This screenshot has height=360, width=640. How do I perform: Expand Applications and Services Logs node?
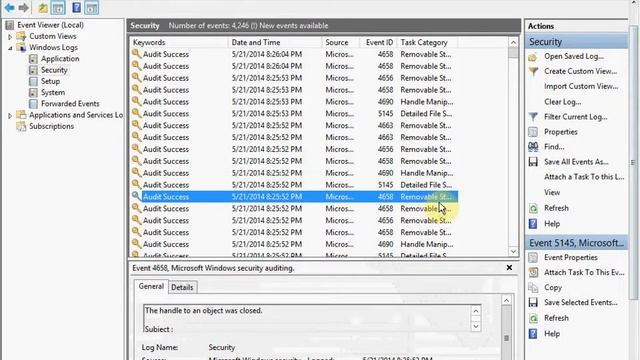(x=10, y=116)
